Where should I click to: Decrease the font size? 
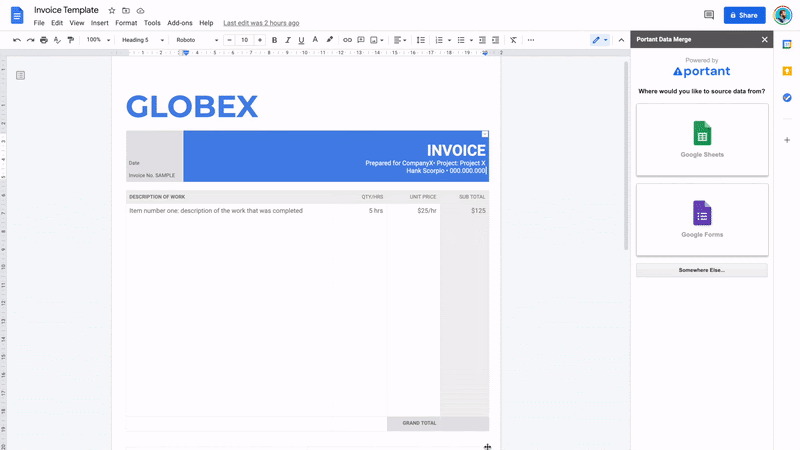coord(229,40)
